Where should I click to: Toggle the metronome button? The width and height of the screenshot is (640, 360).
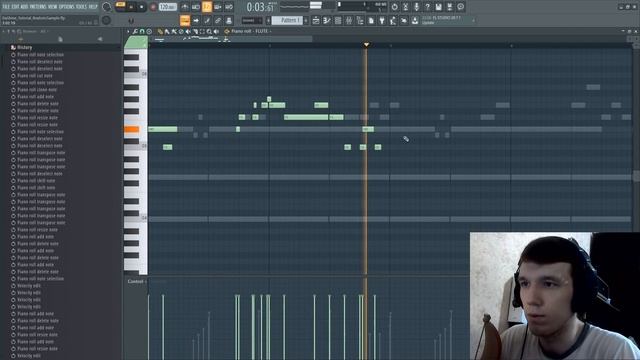point(184,7)
